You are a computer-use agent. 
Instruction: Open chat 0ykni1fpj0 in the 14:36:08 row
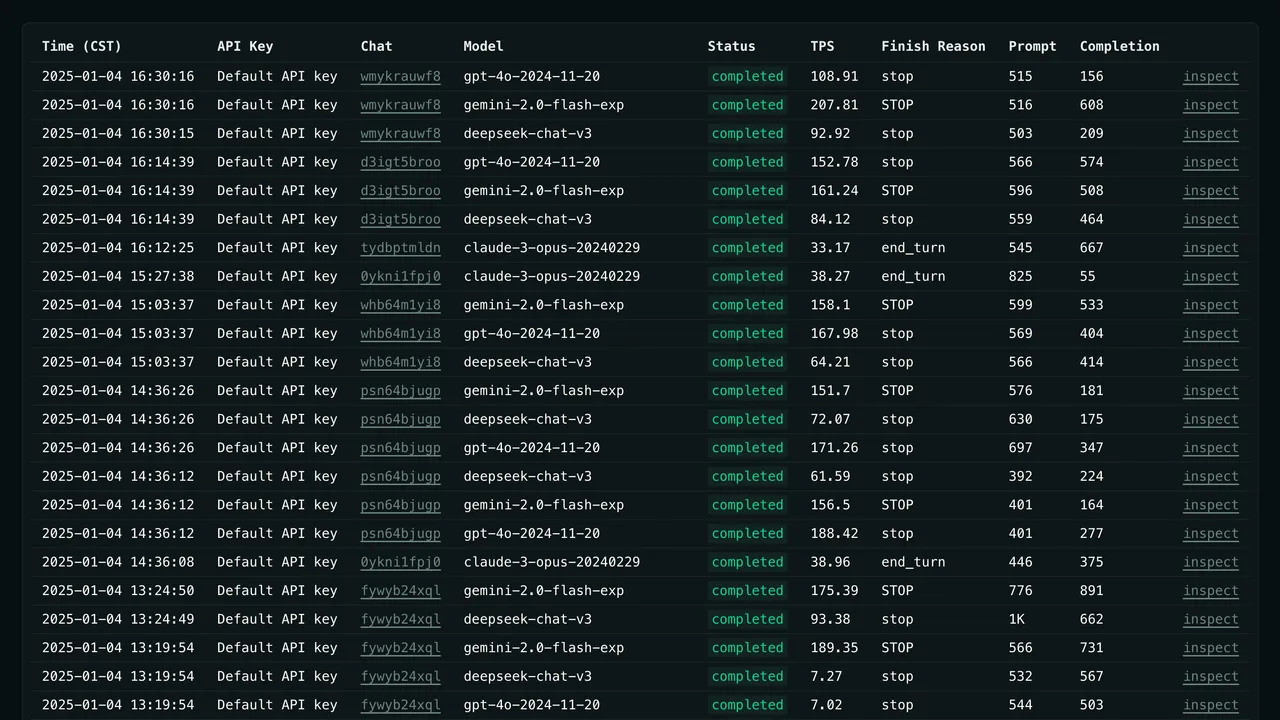click(x=400, y=562)
